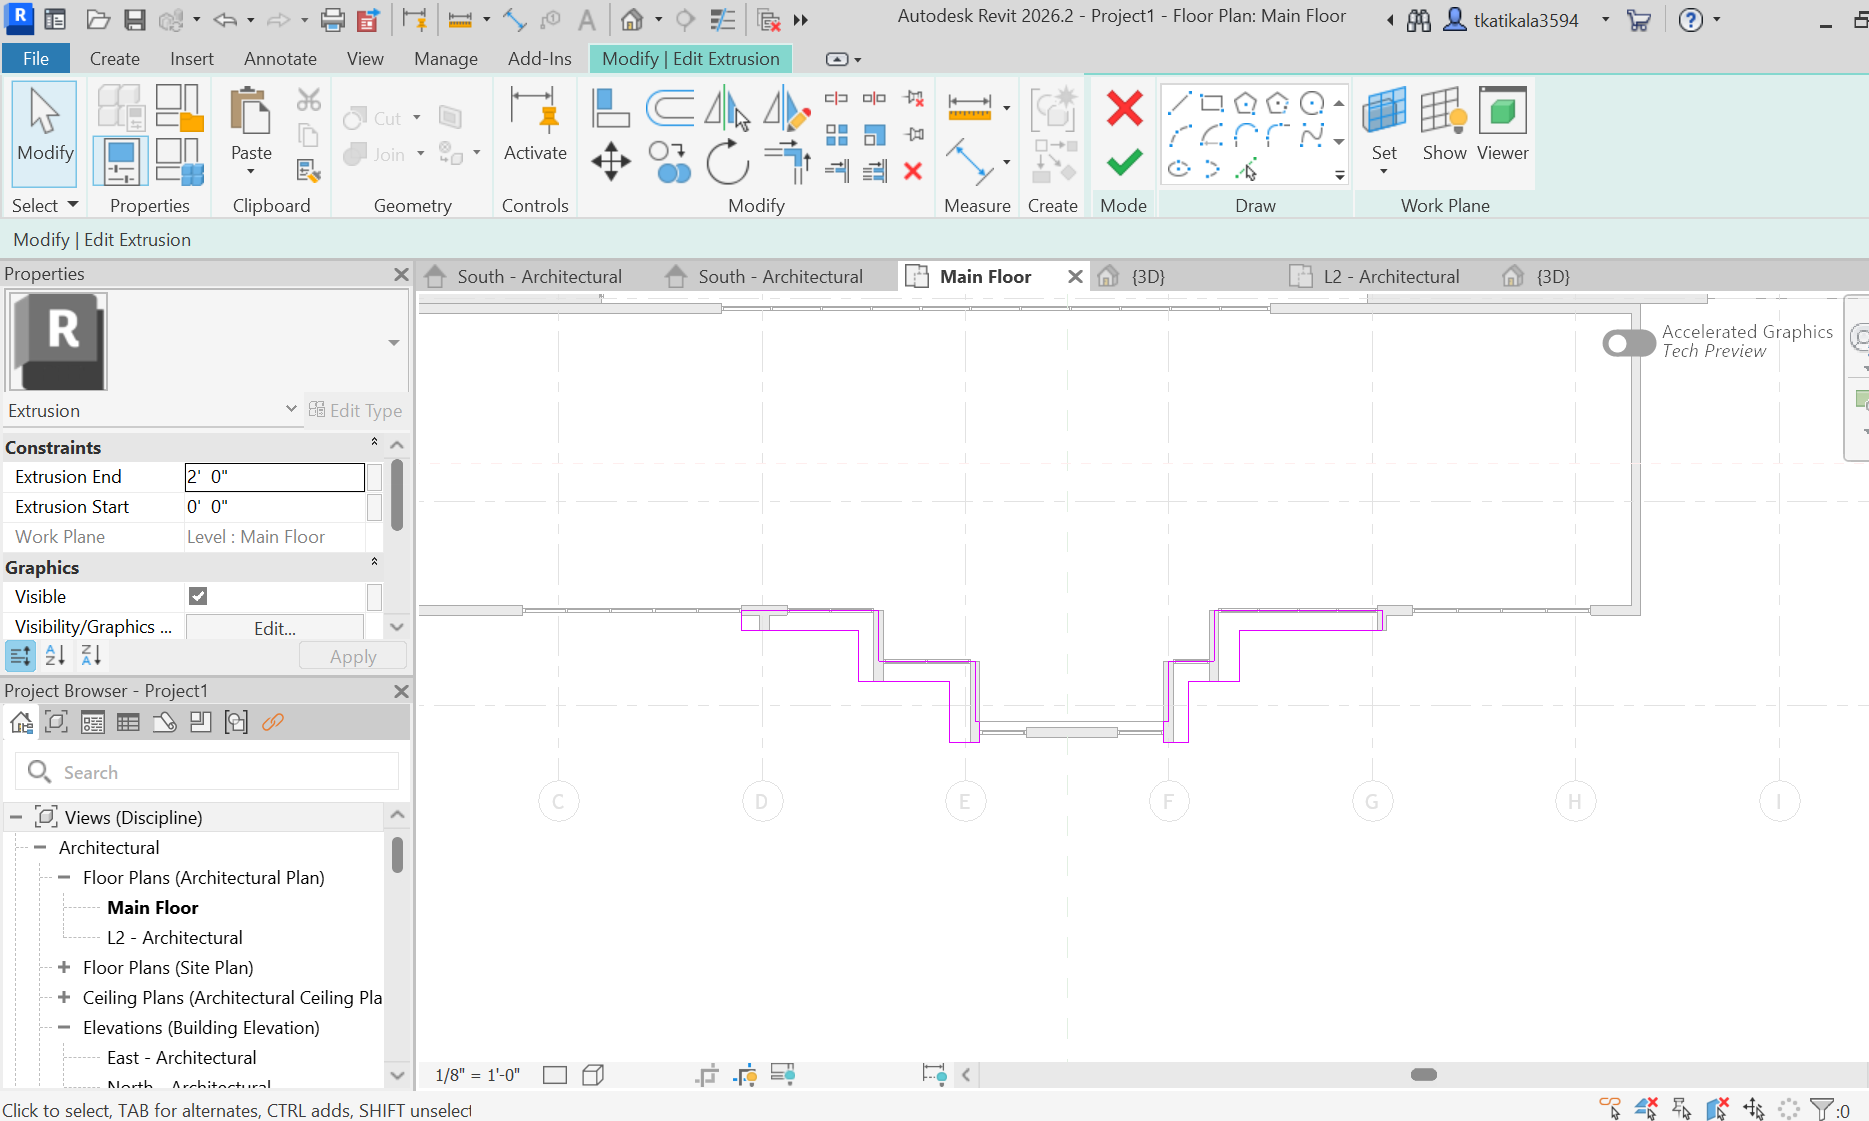Viewport: 1869px width, 1121px height.
Task: Collapse Elevations (Building Elevation) node
Action: tap(64, 1027)
